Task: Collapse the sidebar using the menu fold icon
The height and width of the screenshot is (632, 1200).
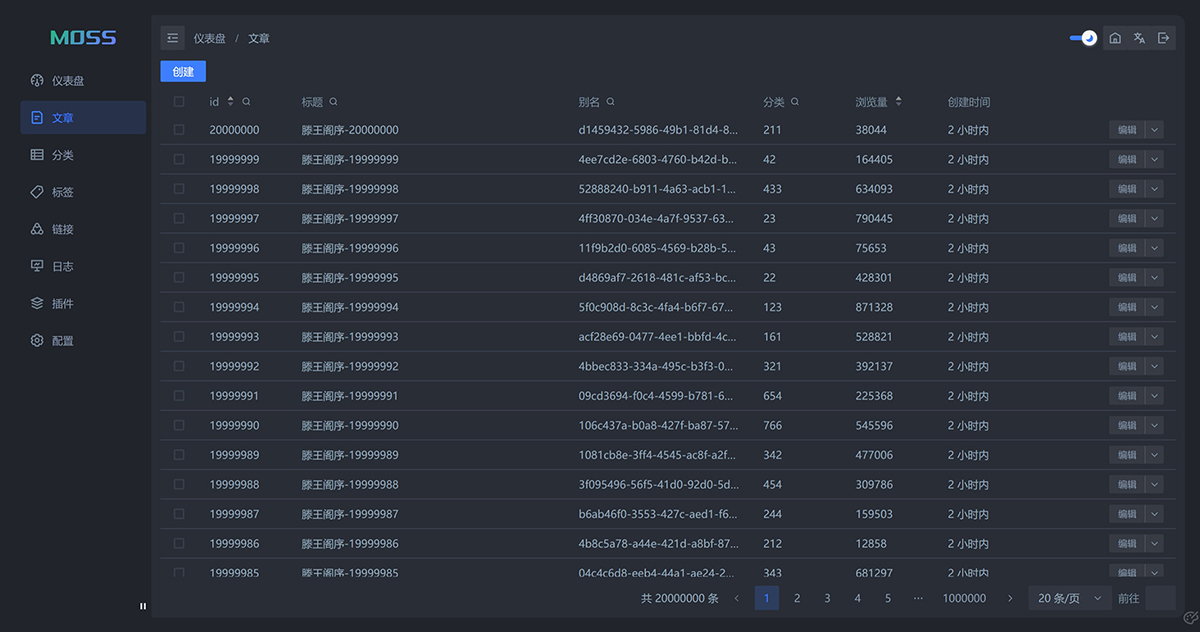Action: 173,38
